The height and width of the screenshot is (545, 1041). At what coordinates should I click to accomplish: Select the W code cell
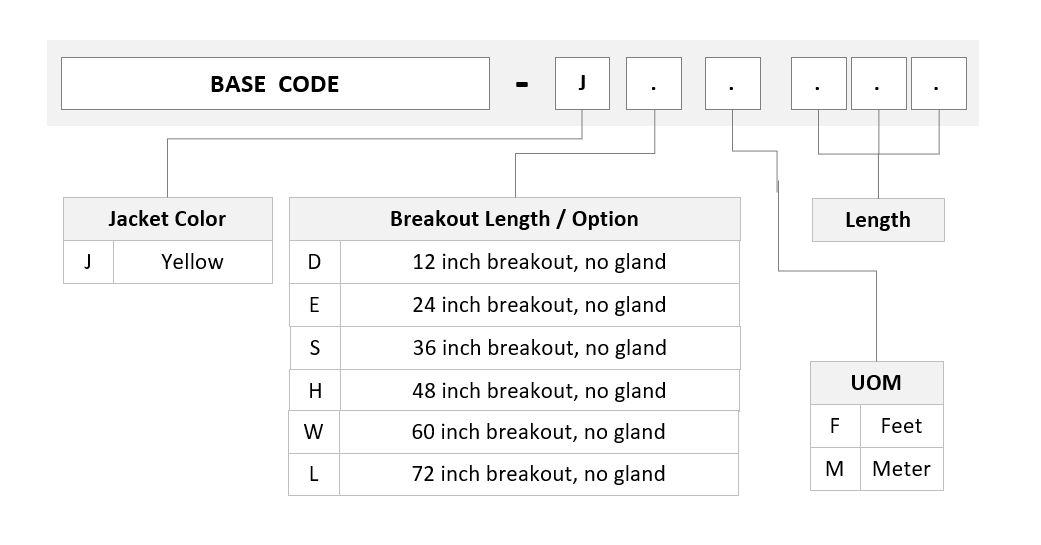point(313,432)
